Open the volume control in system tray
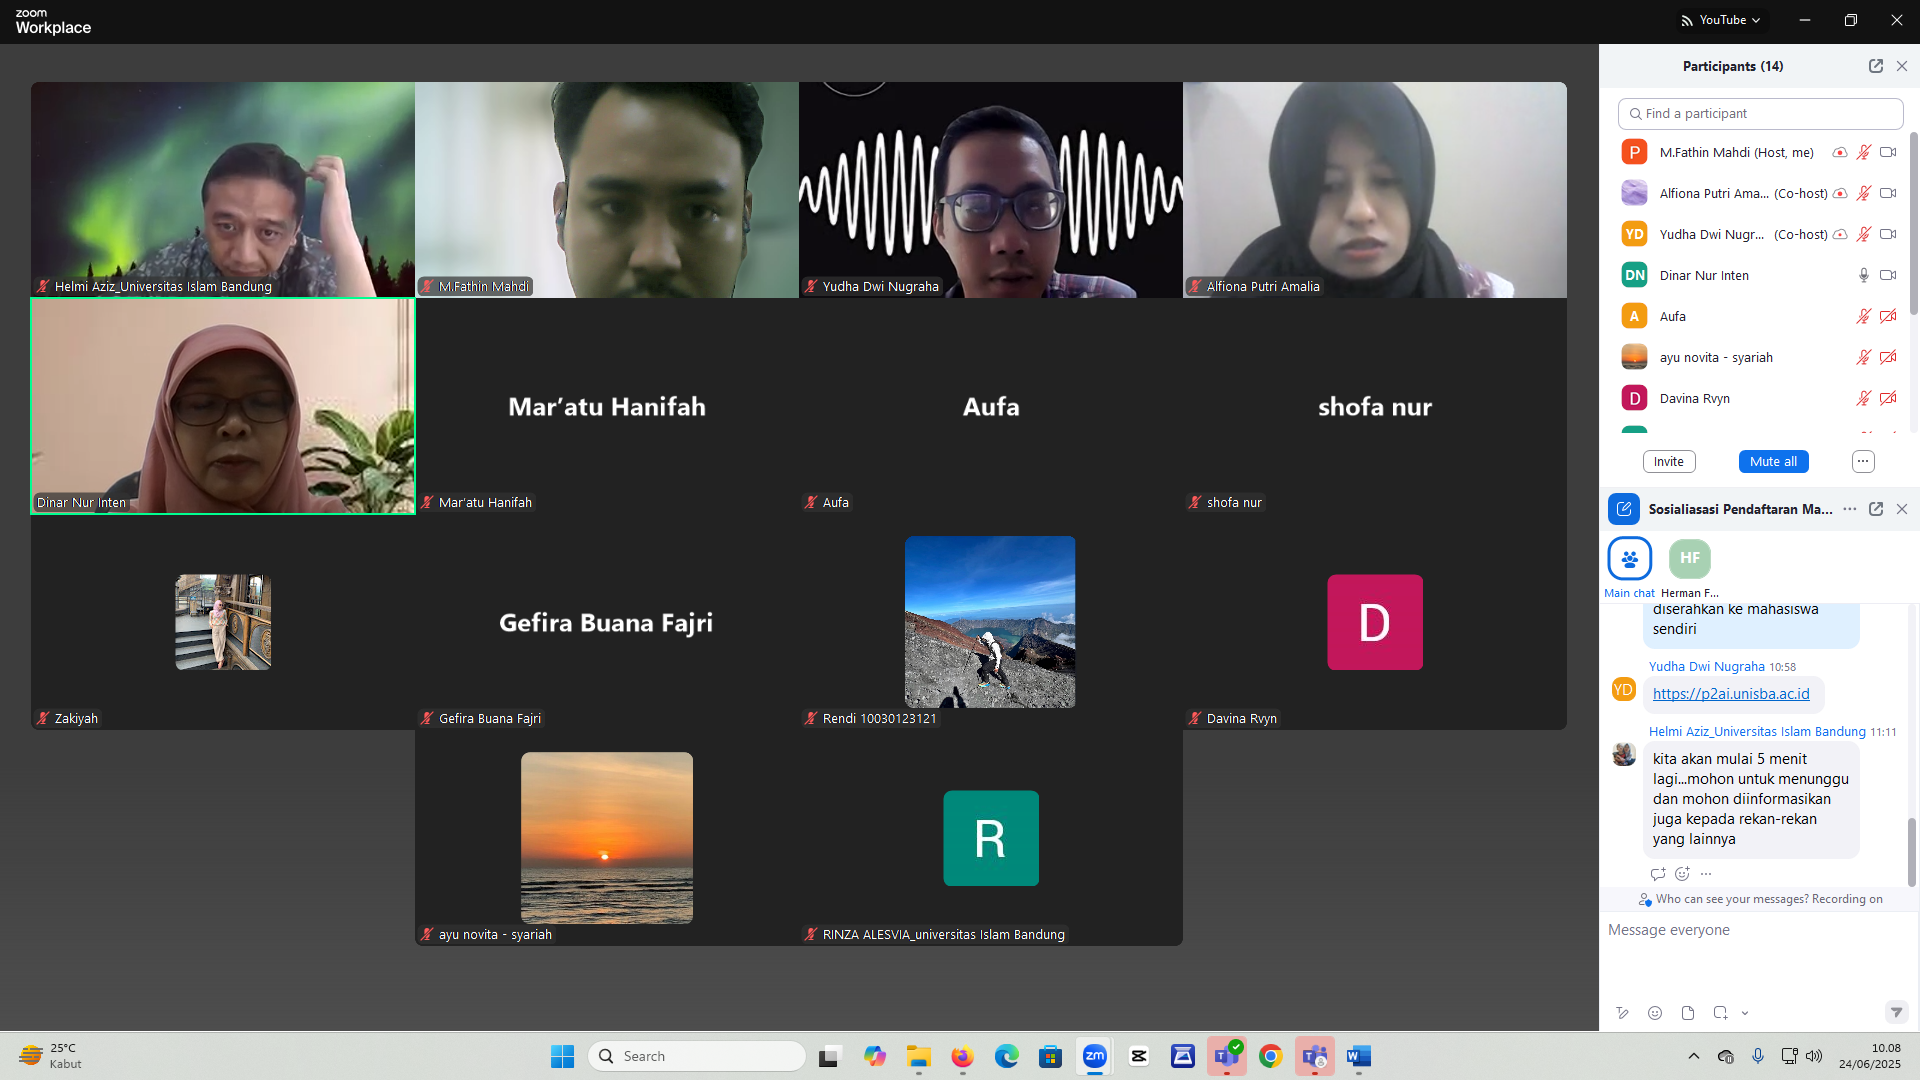 tap(1814, 1056)
